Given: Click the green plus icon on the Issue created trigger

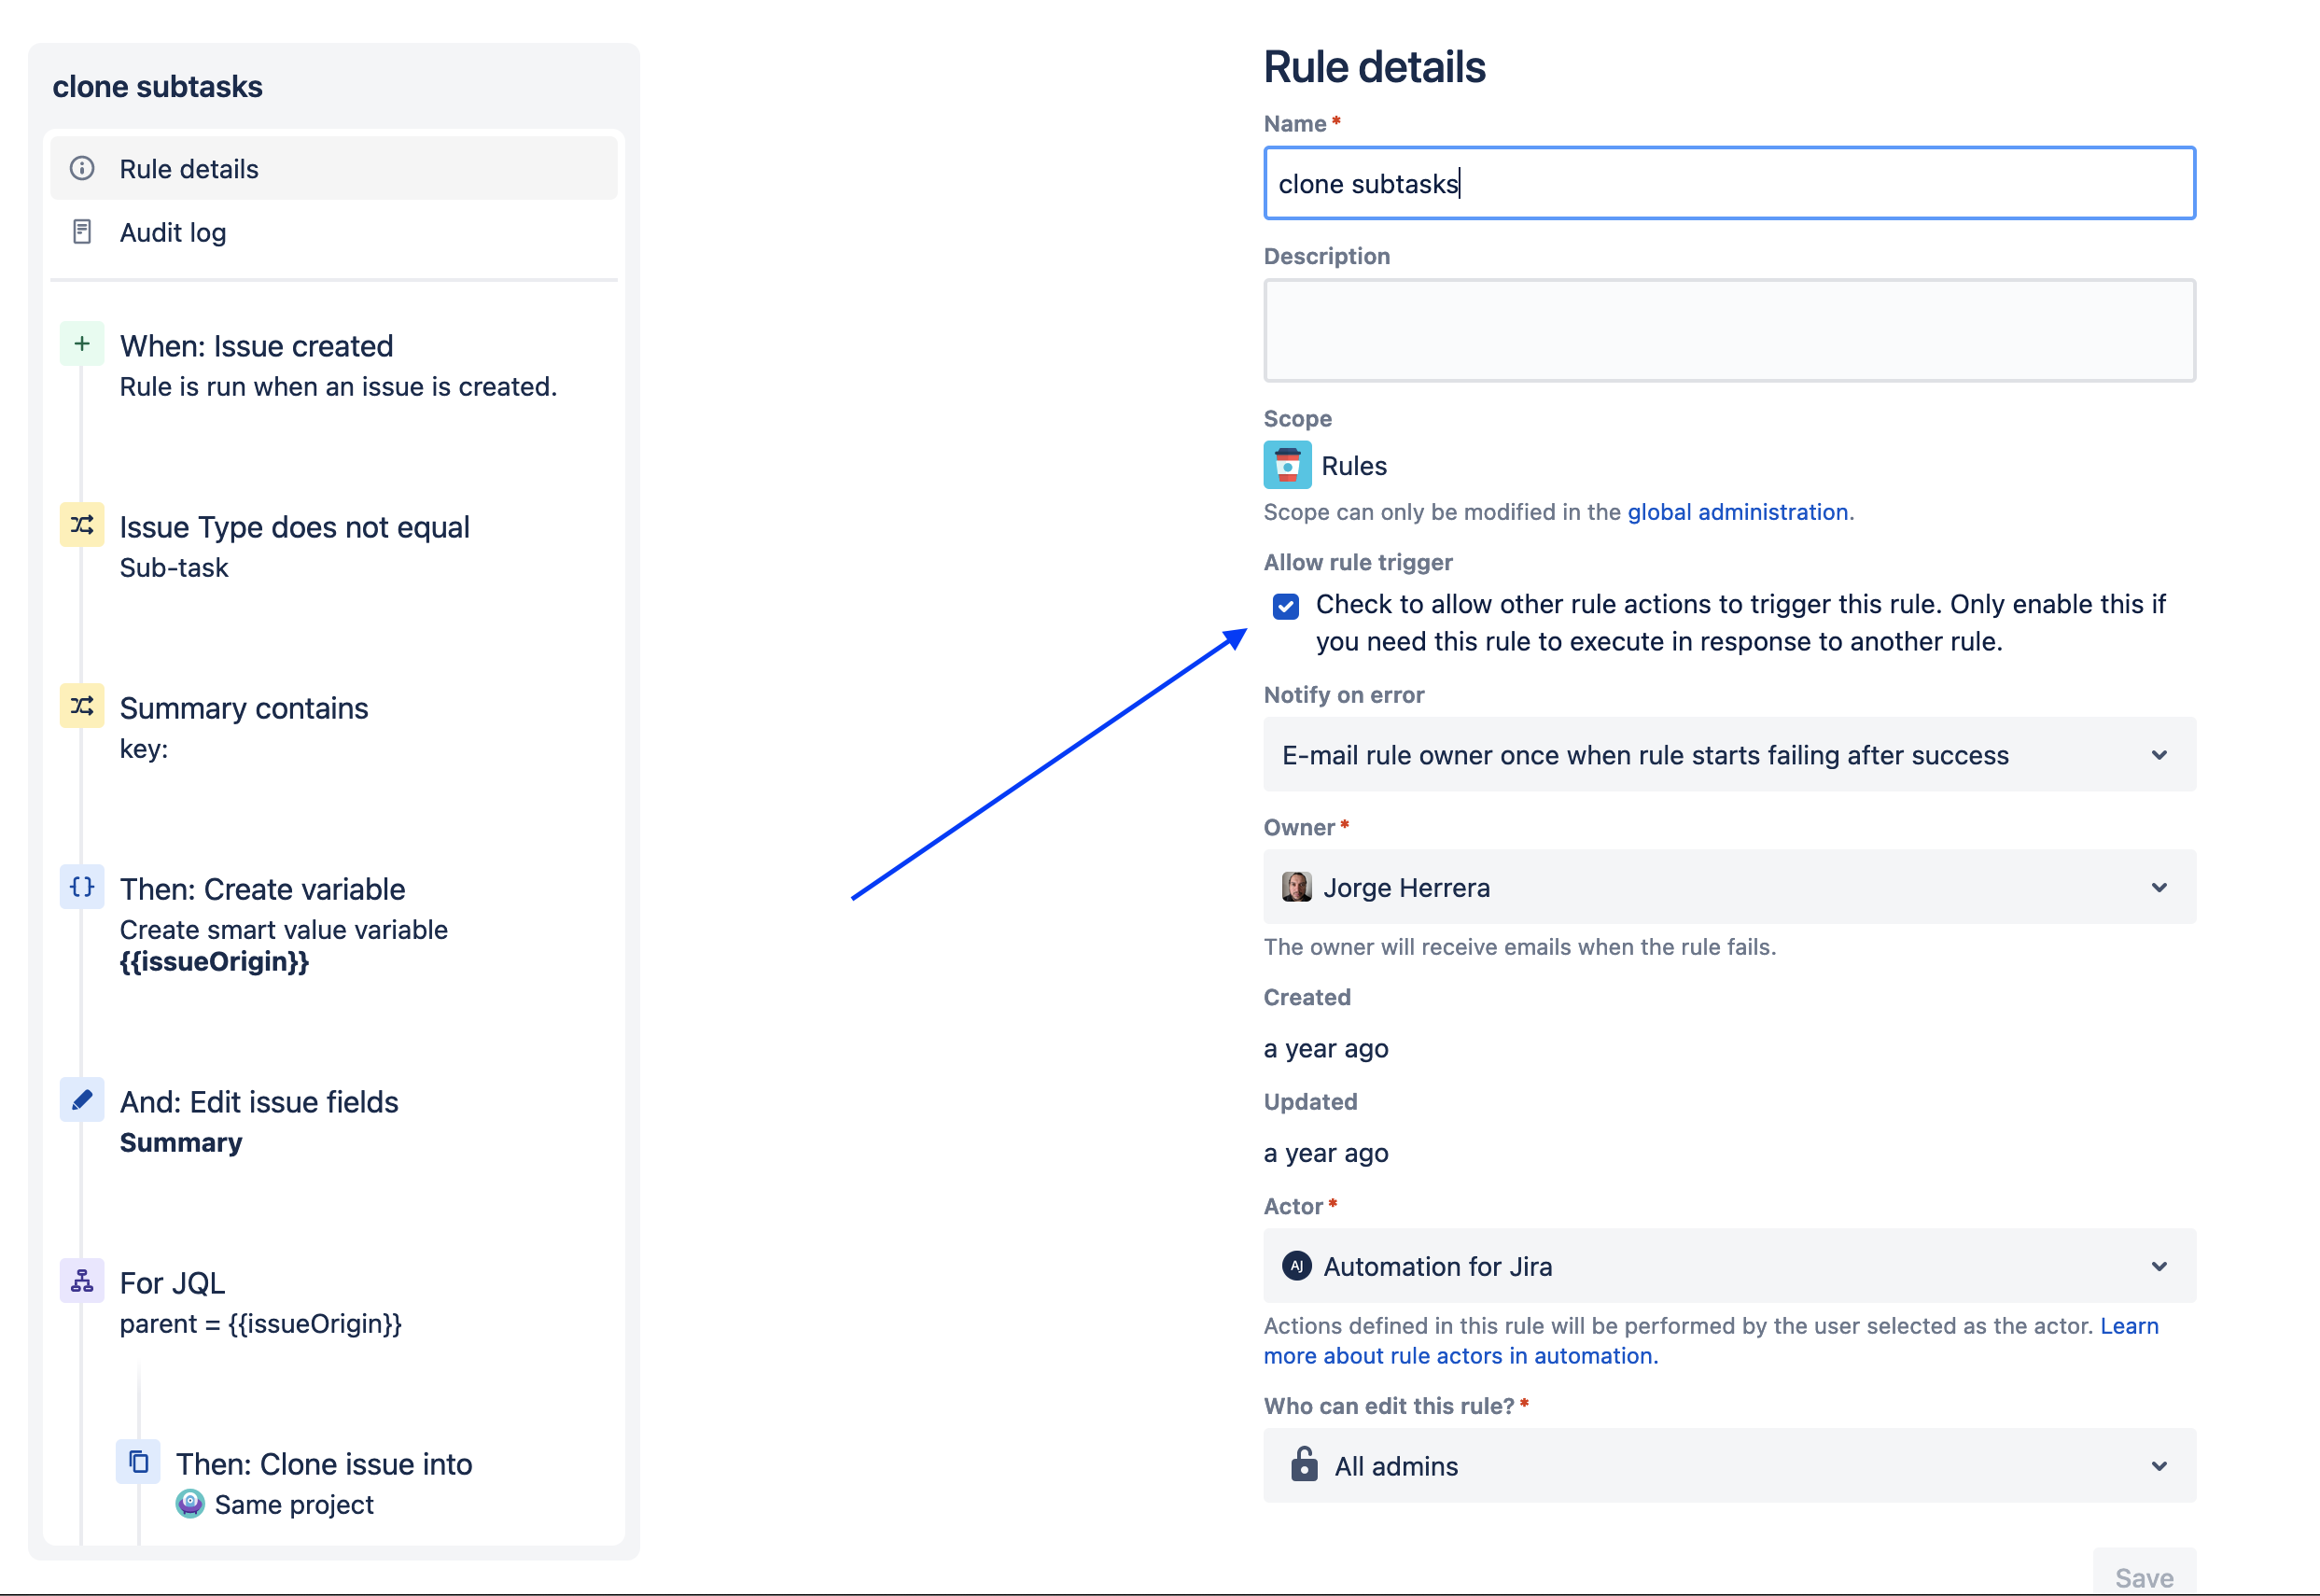Looking at the screenshot, I should [x=81, y=343].
